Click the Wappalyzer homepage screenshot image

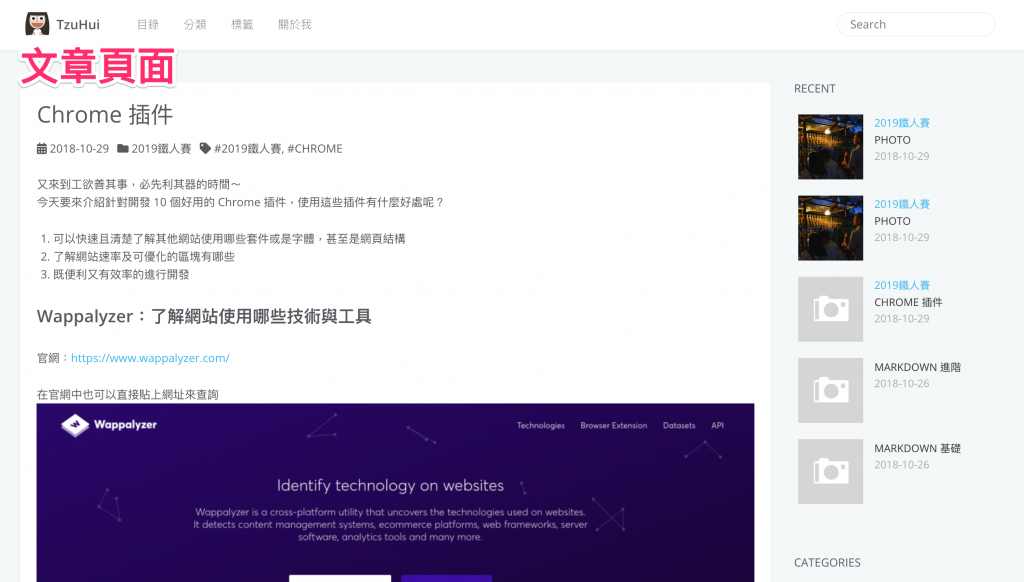tap(395, 493)
